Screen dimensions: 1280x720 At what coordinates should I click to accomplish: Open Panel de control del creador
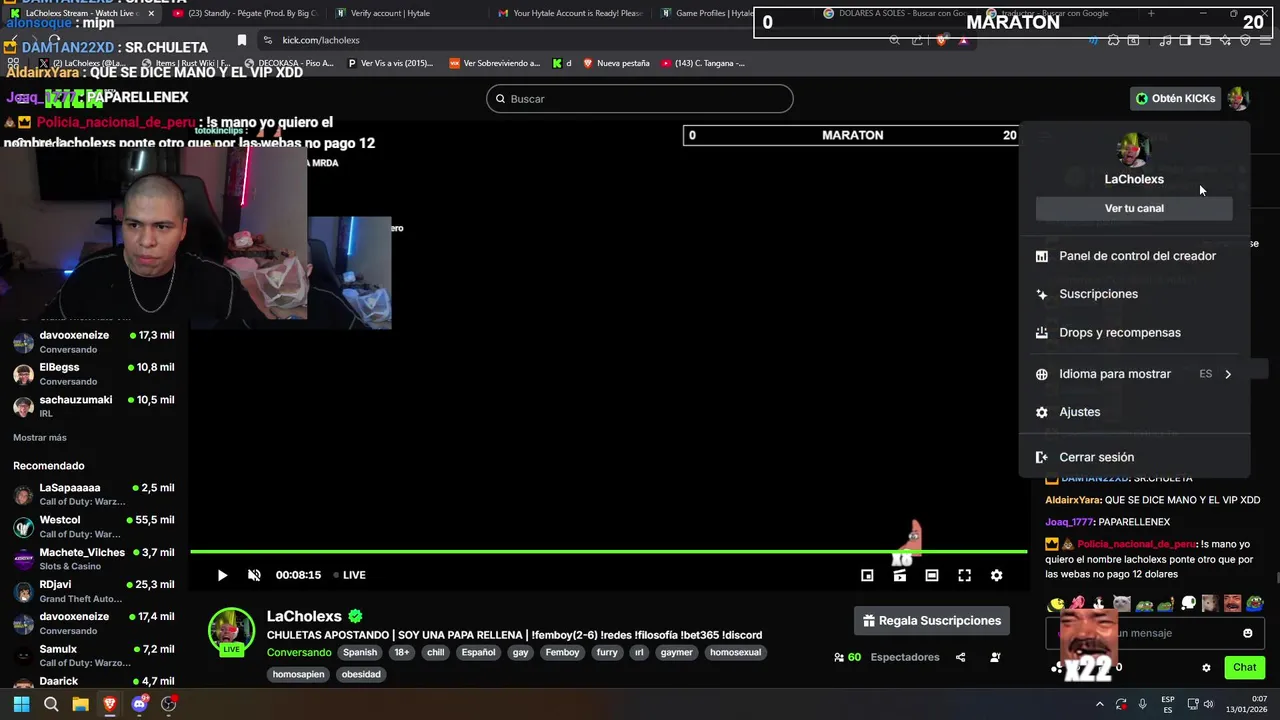point(1134,256)
